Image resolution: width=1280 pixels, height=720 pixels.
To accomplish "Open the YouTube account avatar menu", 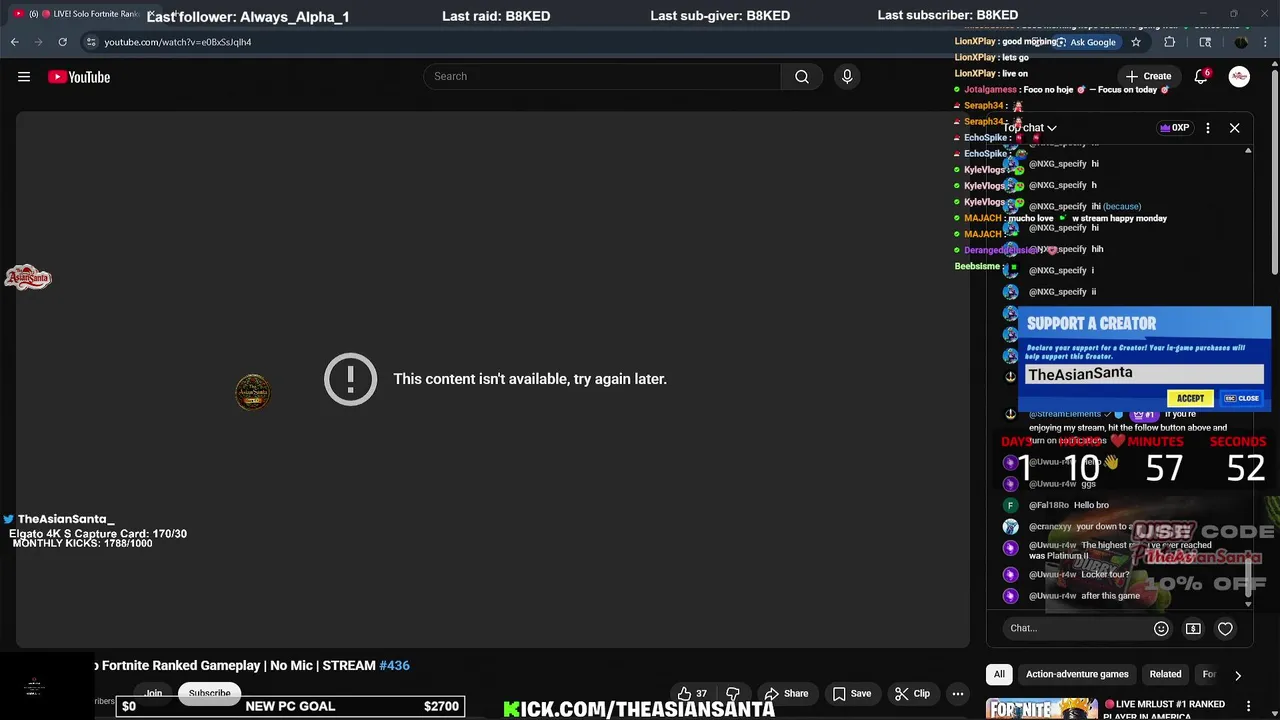I will pyautogui.click(x=1239, y=77).
